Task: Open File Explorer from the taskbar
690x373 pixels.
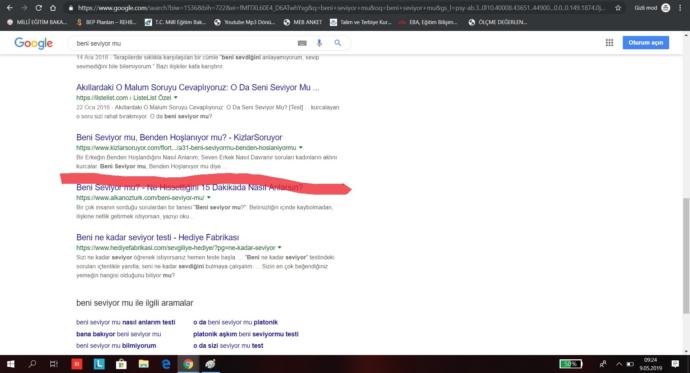Action: 143,364
